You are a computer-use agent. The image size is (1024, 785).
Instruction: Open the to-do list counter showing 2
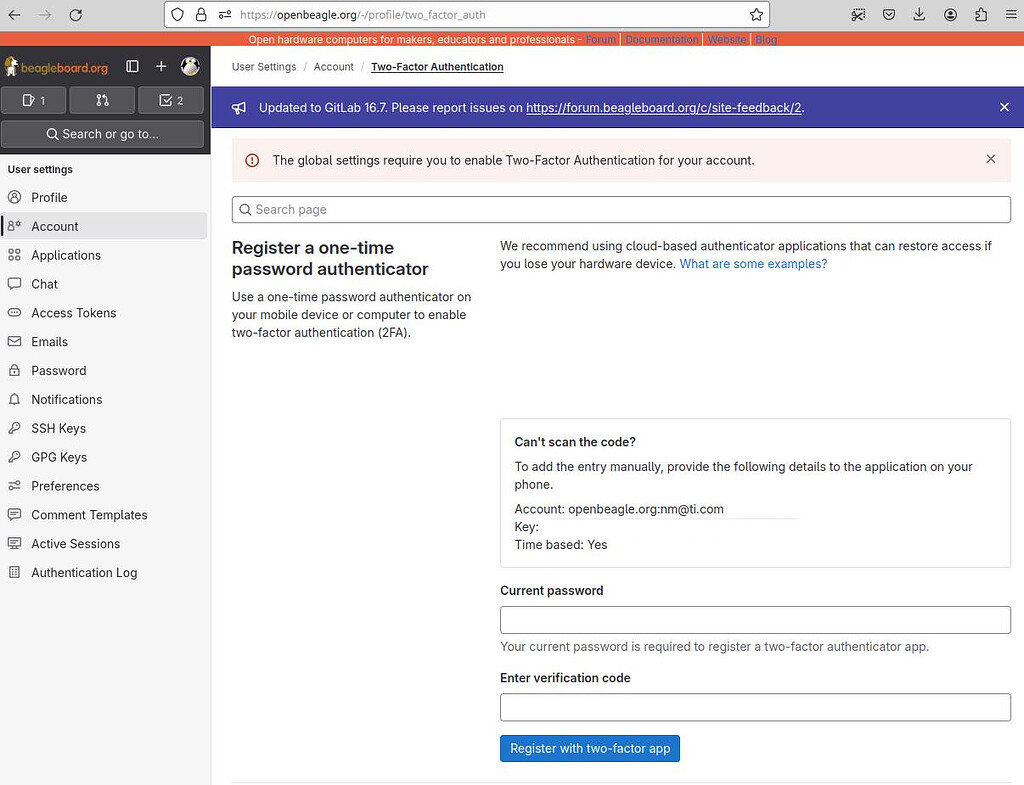click(171, 101)
